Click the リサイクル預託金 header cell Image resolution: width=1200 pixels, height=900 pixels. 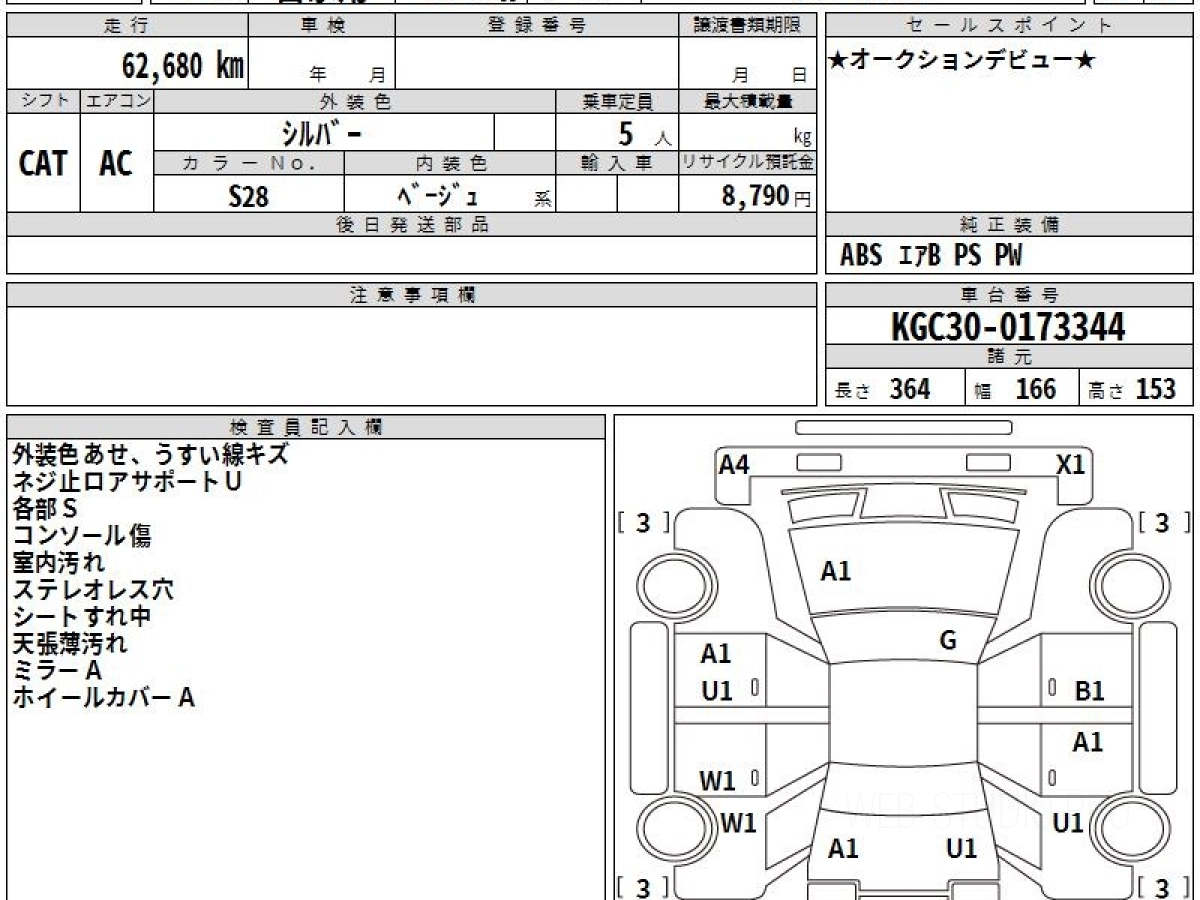pos(747,163)
